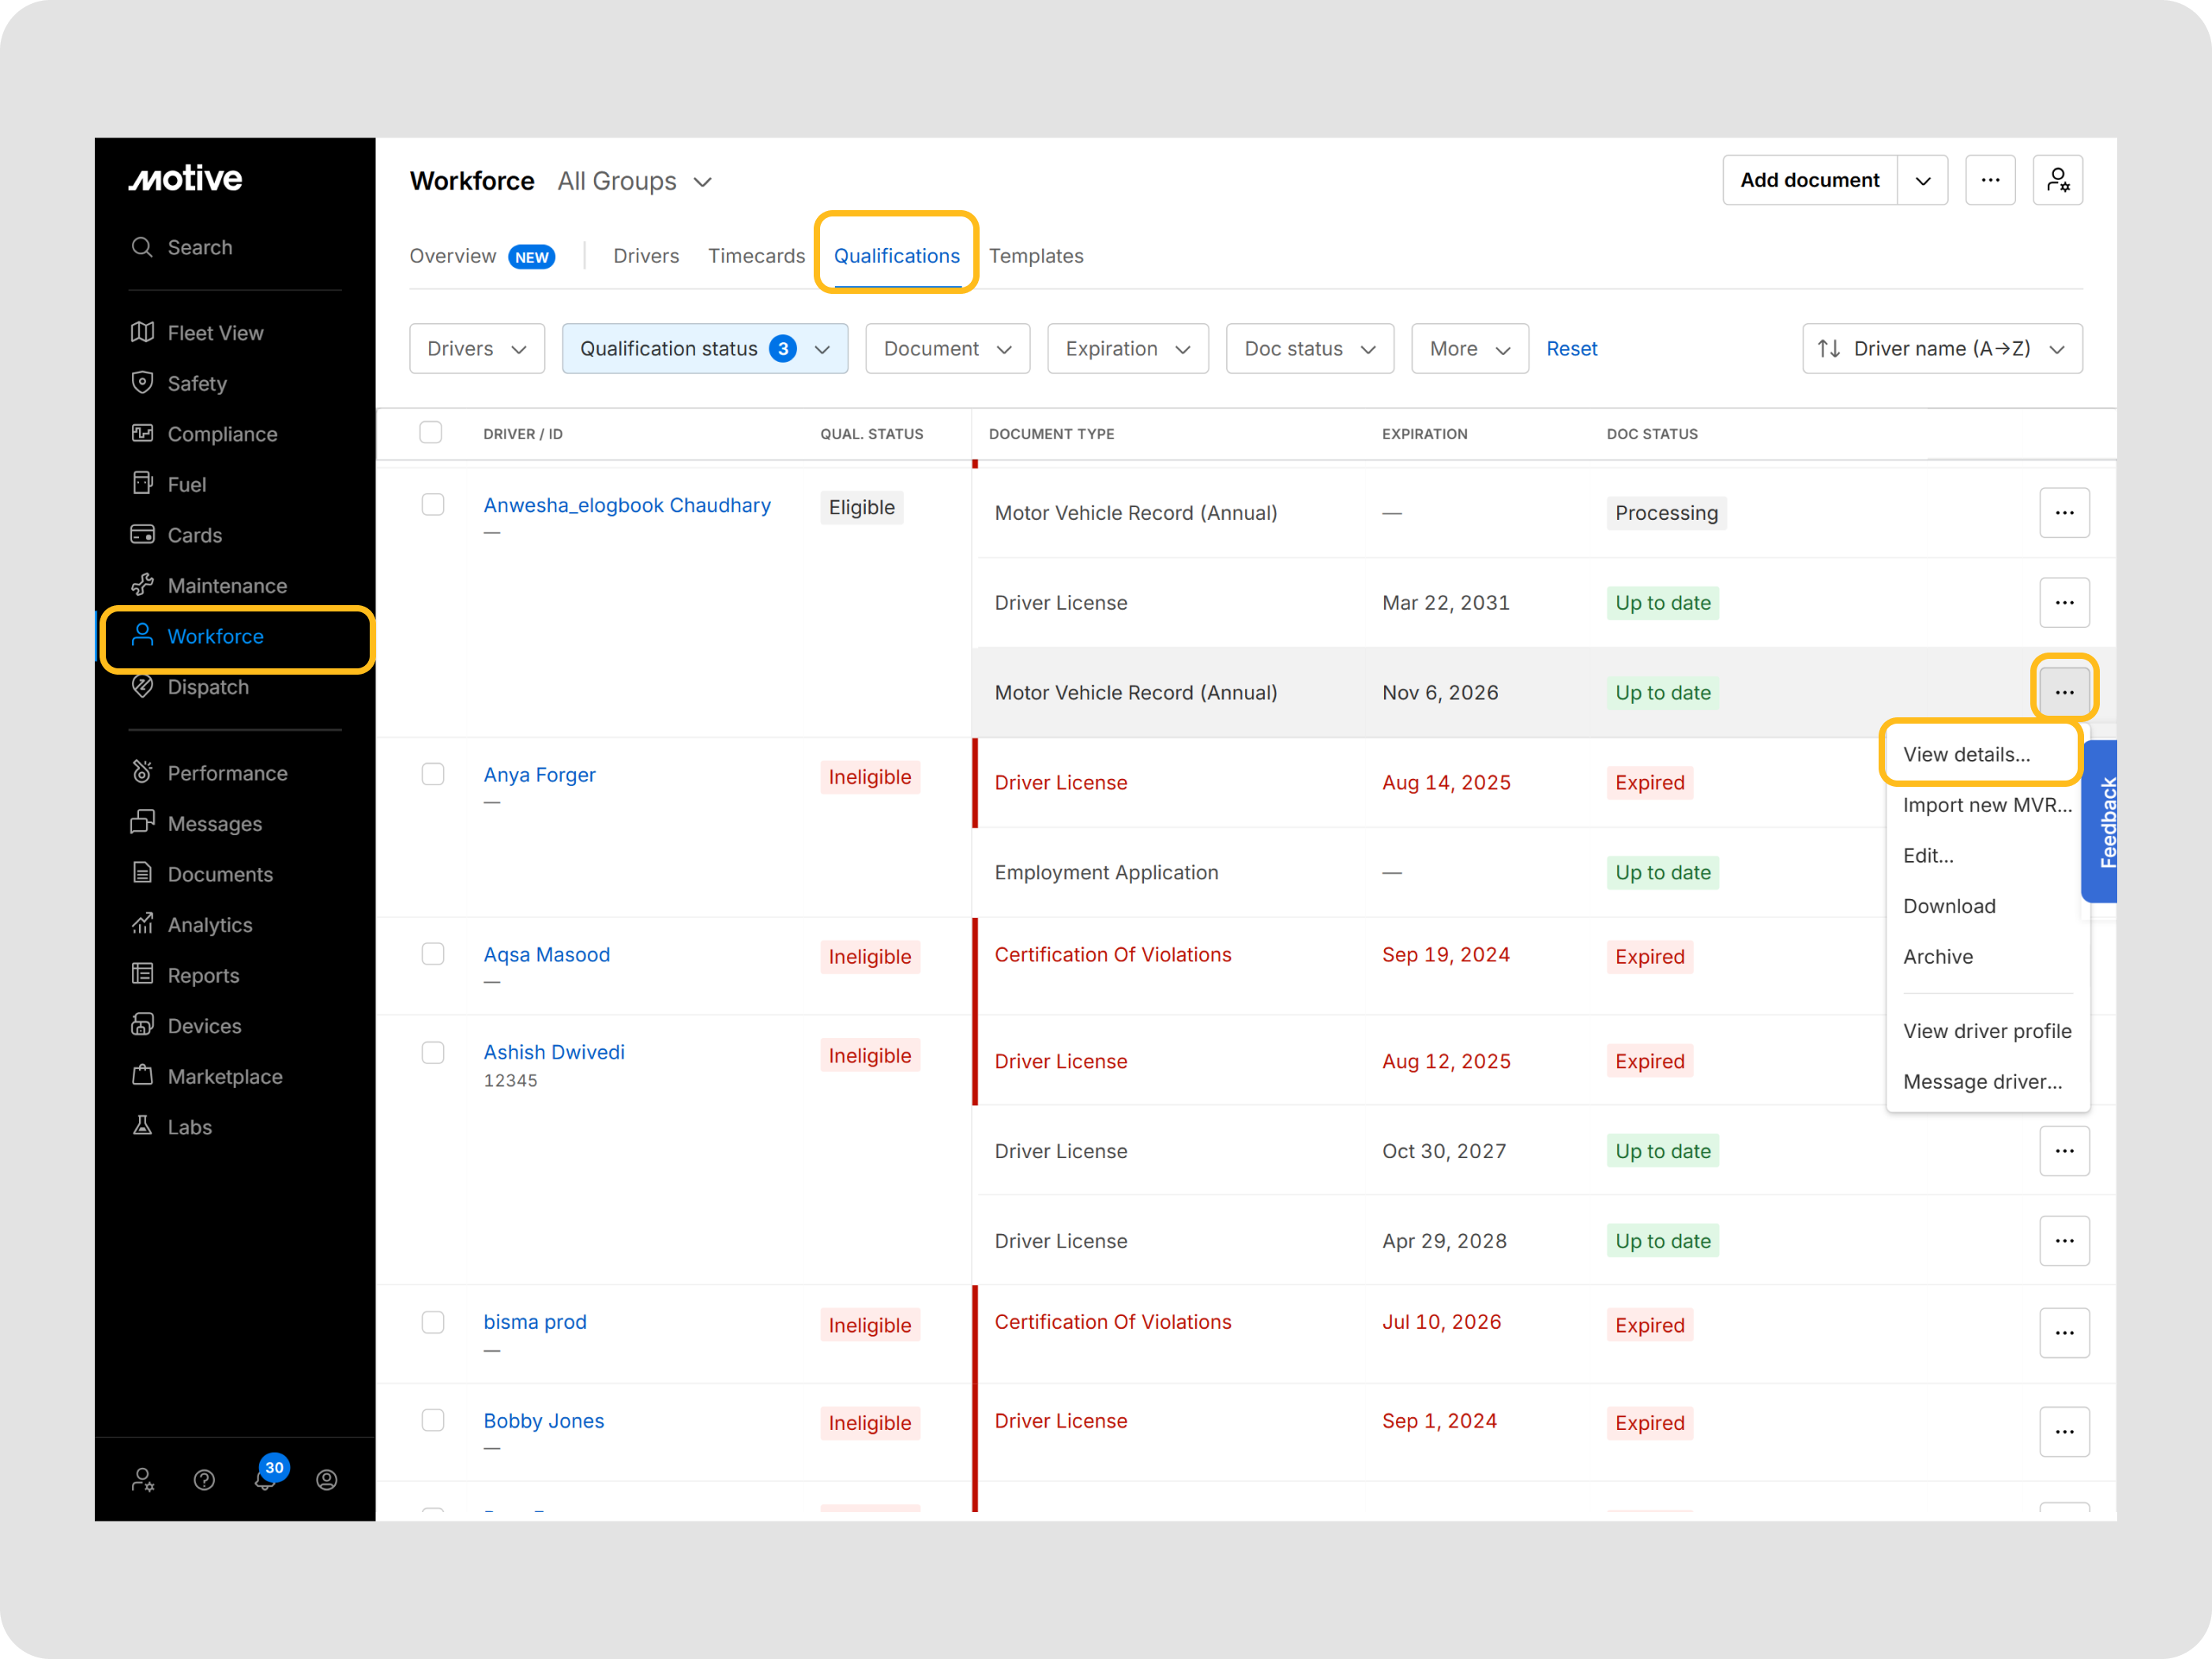2212x1659 pixels.
Task: Open Performance icon in sidebar
Action: coord(143,772)
